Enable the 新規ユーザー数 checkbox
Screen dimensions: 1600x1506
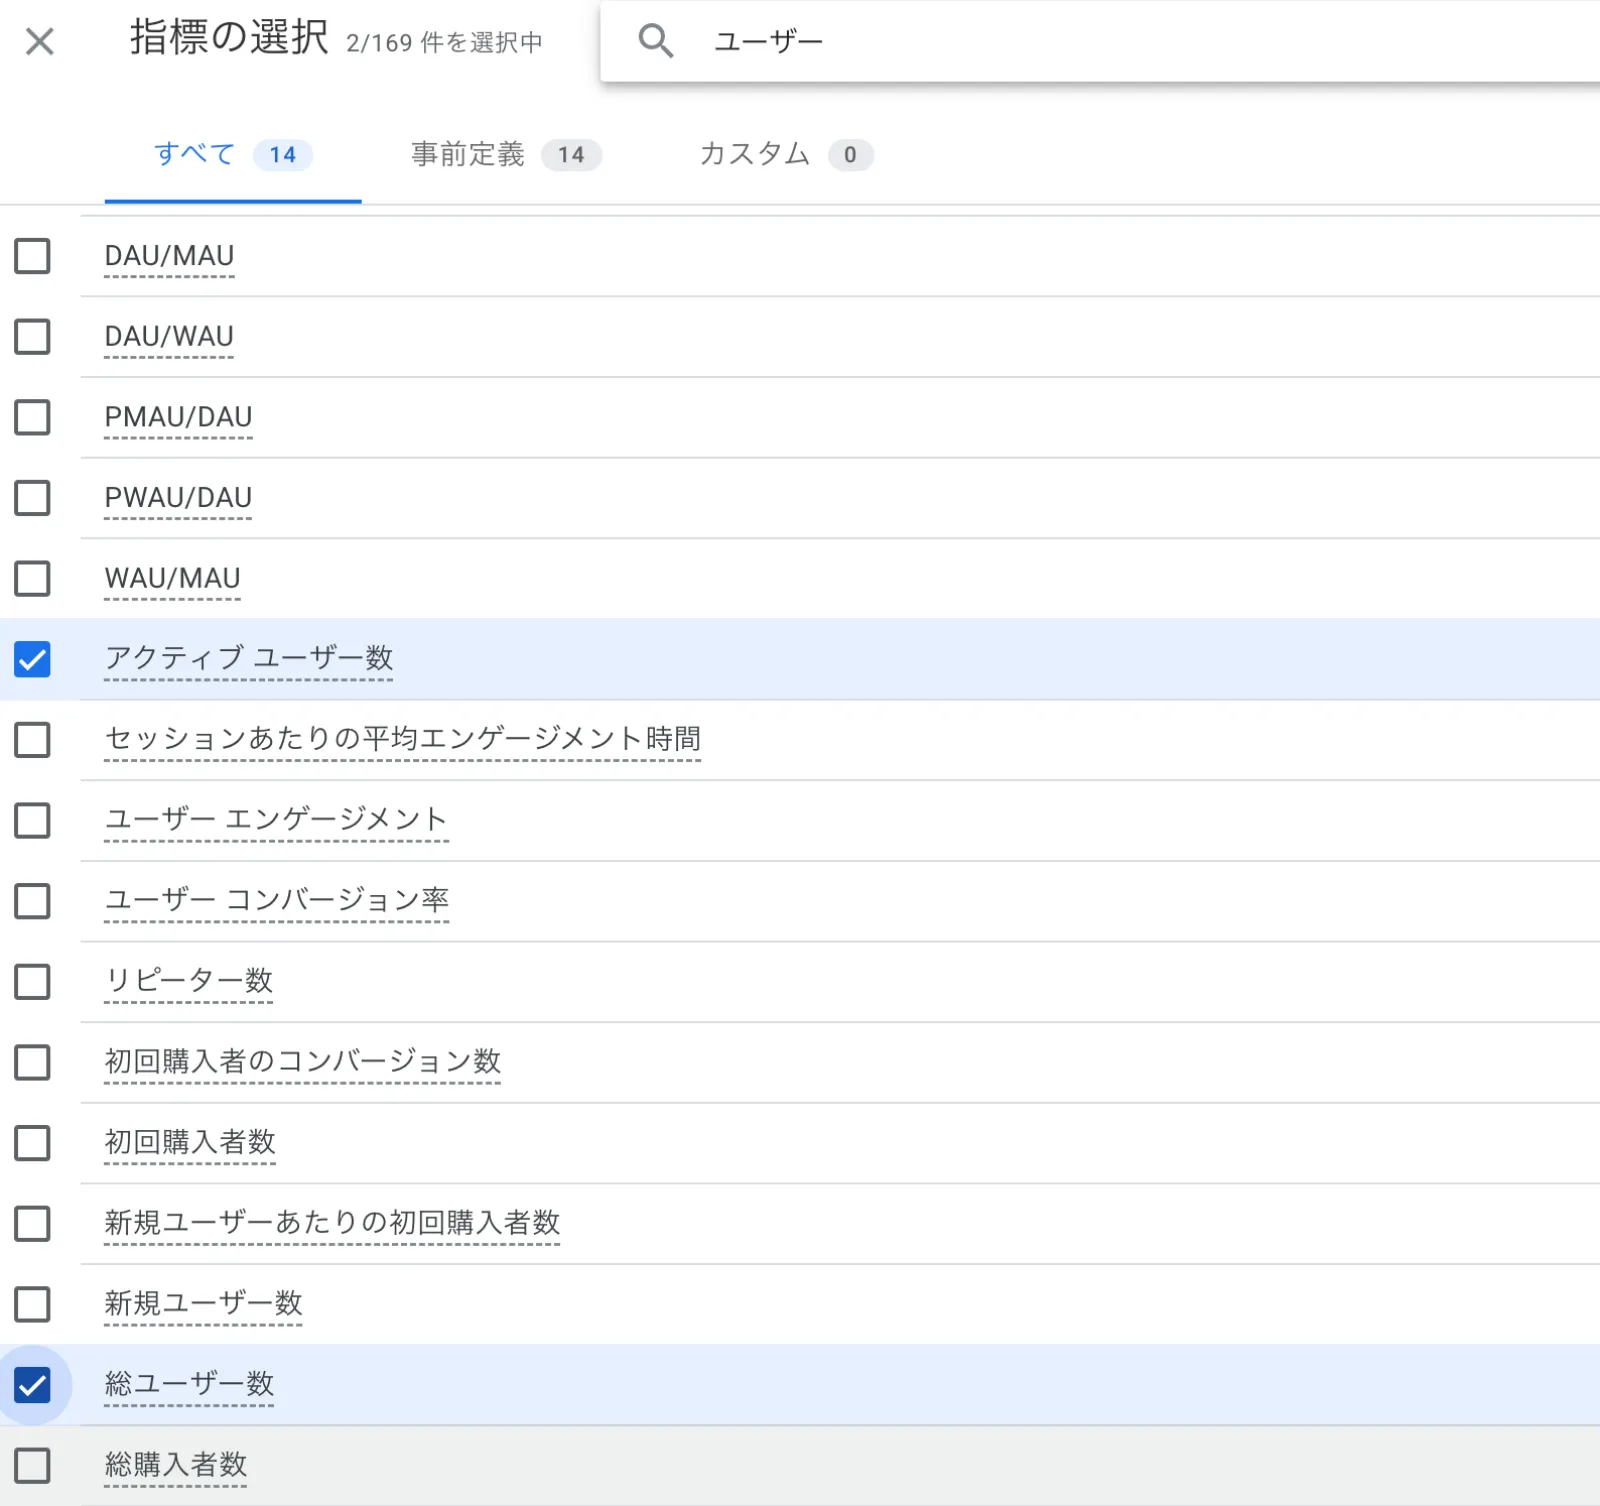coord(32,1305)
